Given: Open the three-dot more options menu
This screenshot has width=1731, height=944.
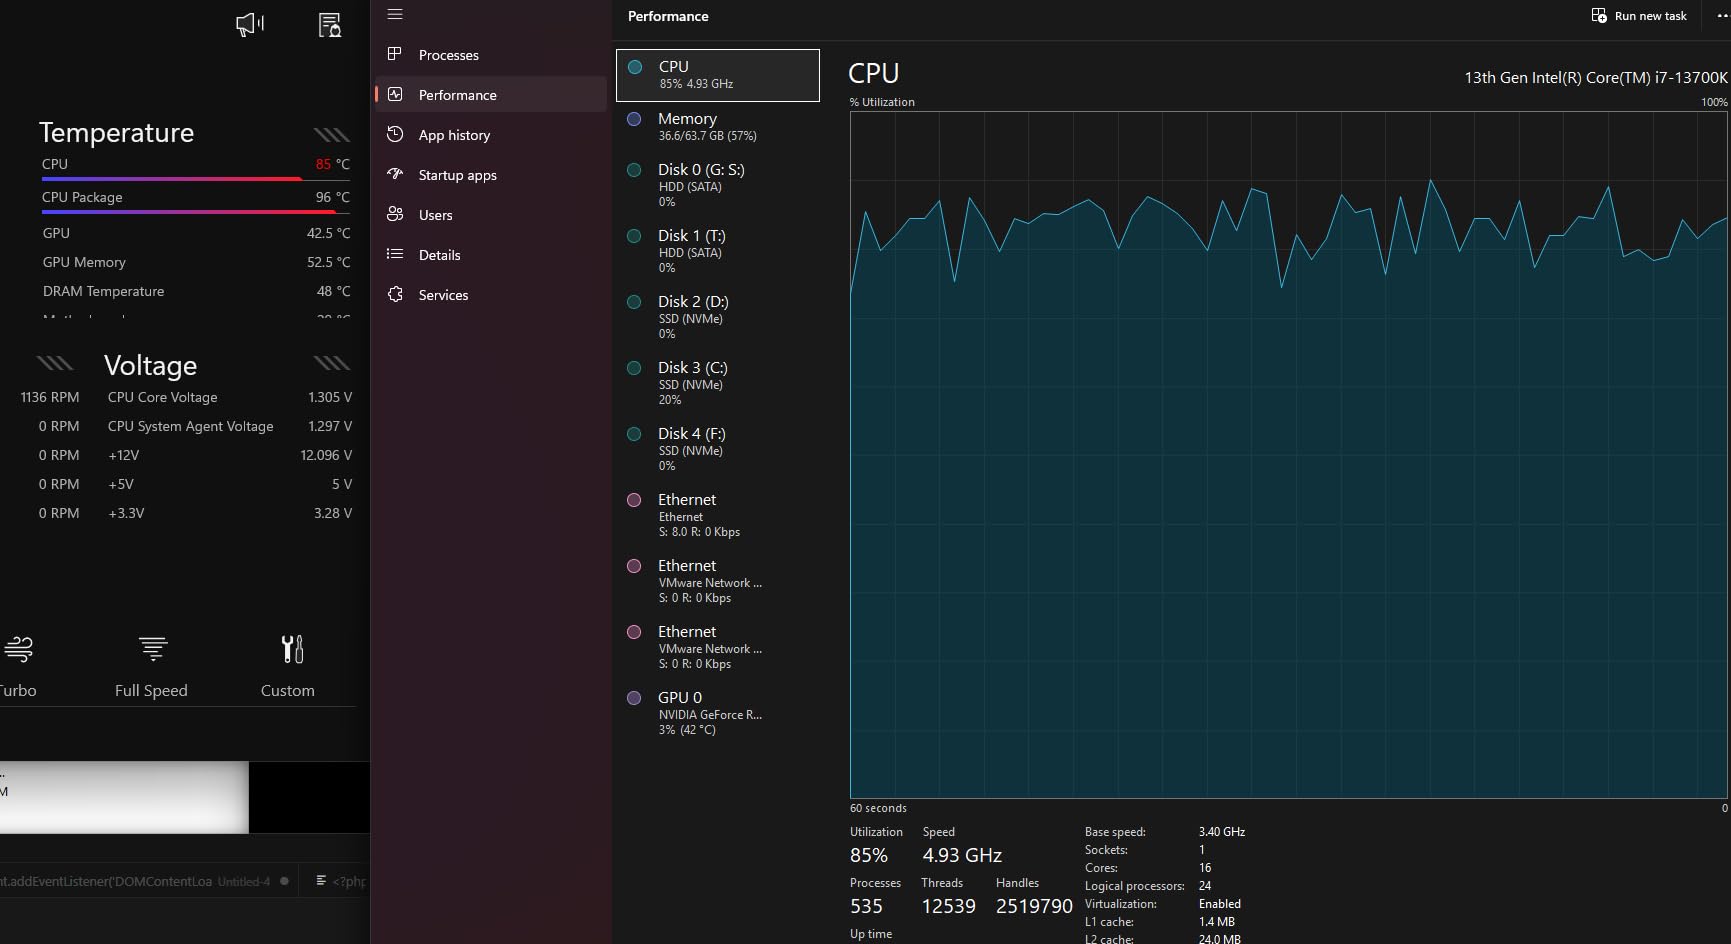Looking at the screenshot, I should pos(1722,16).
